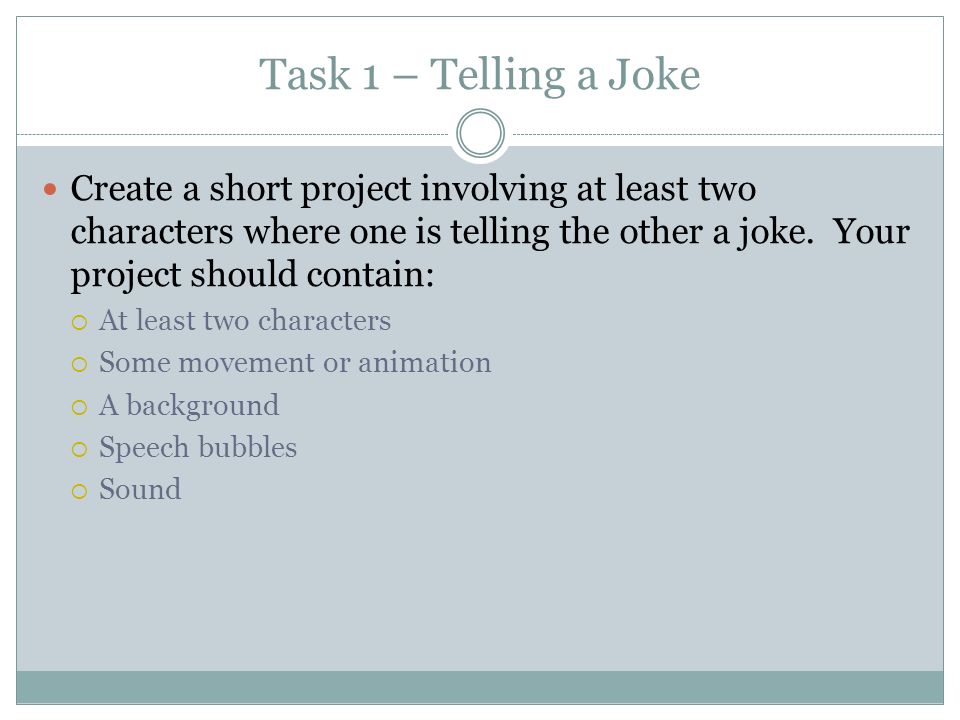The width and height of the screenshot is (960, 720).
Task: Select the ring bullet next to 'Some movement or animation'
Action: tap(80, 365)
